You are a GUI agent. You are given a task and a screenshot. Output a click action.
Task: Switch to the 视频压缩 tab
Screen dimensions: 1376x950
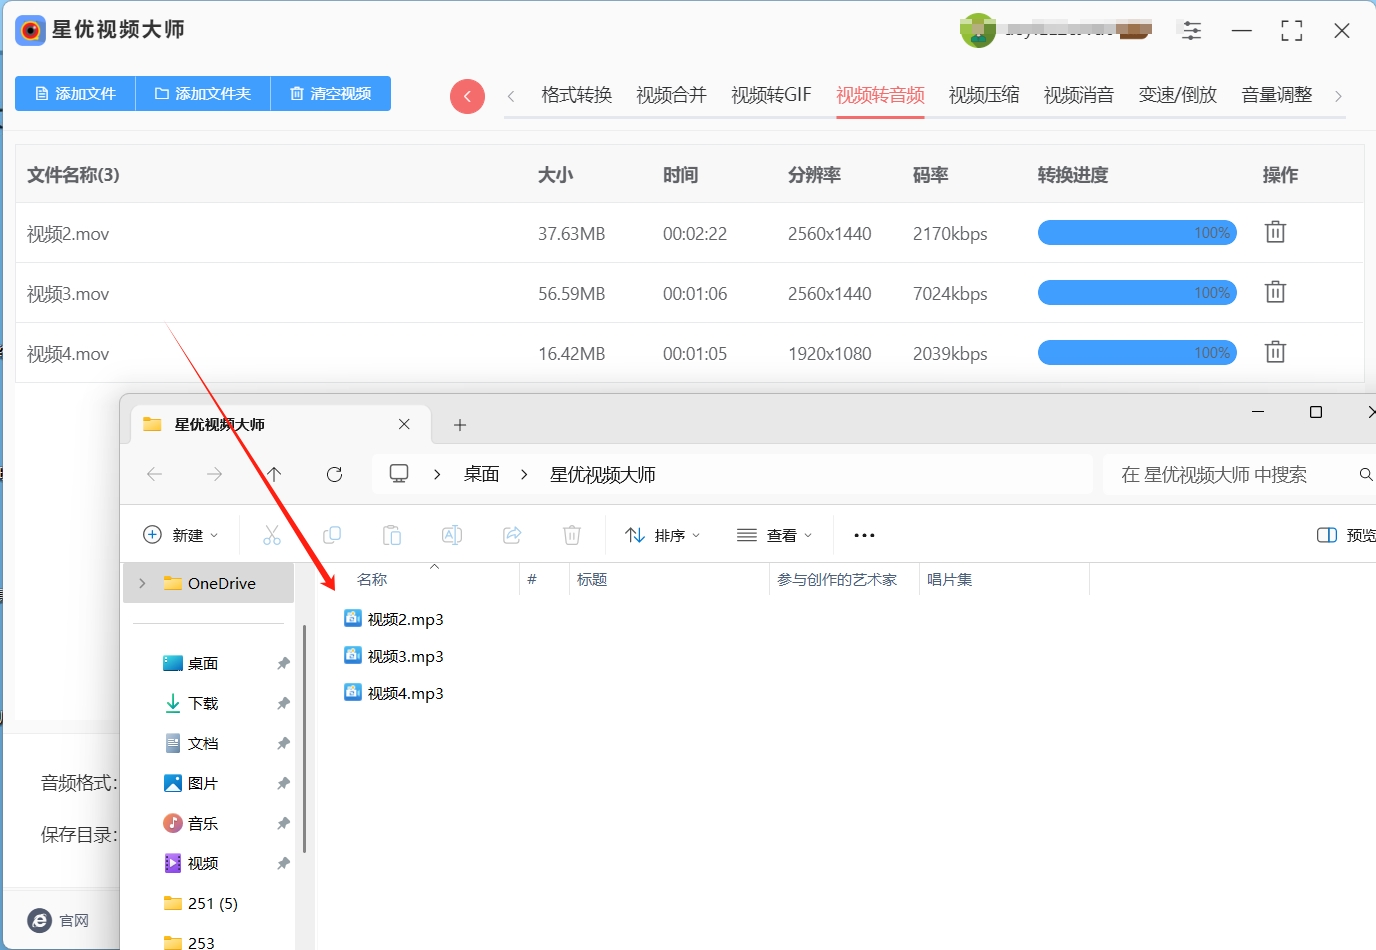coord(984,95)
